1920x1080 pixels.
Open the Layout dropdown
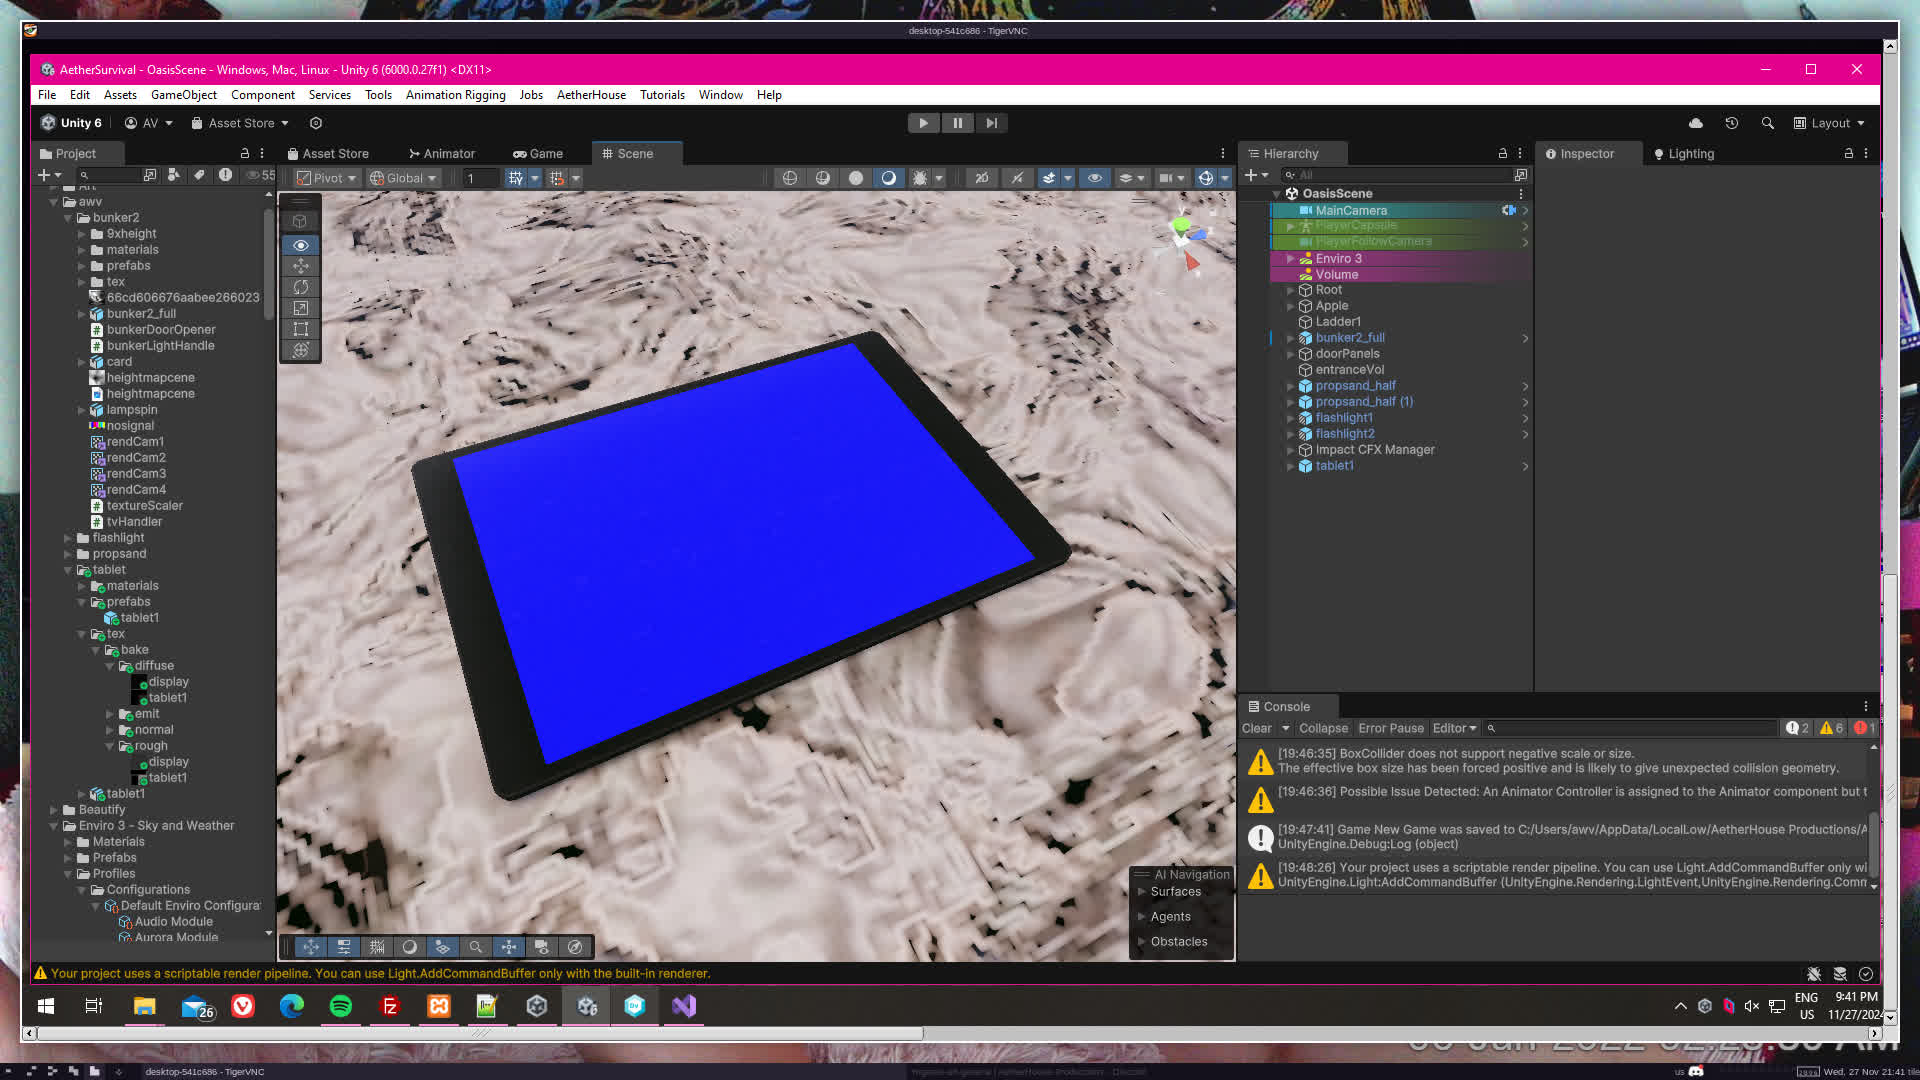click(1829, 123)
